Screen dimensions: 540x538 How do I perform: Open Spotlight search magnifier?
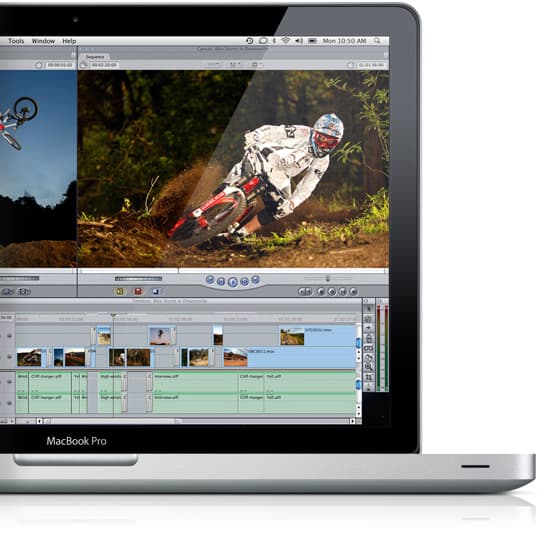click(377, 41)
